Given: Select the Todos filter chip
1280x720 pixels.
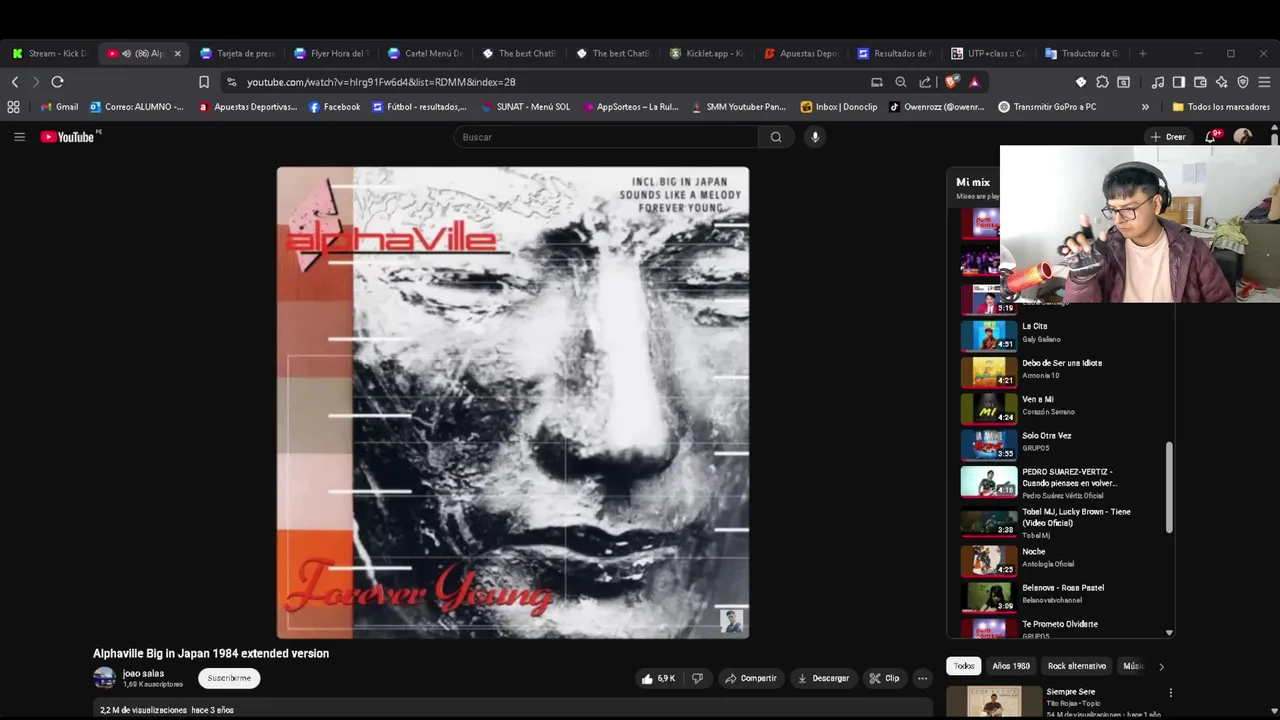Looking at the screenshot, I should (x=964, y=666).
